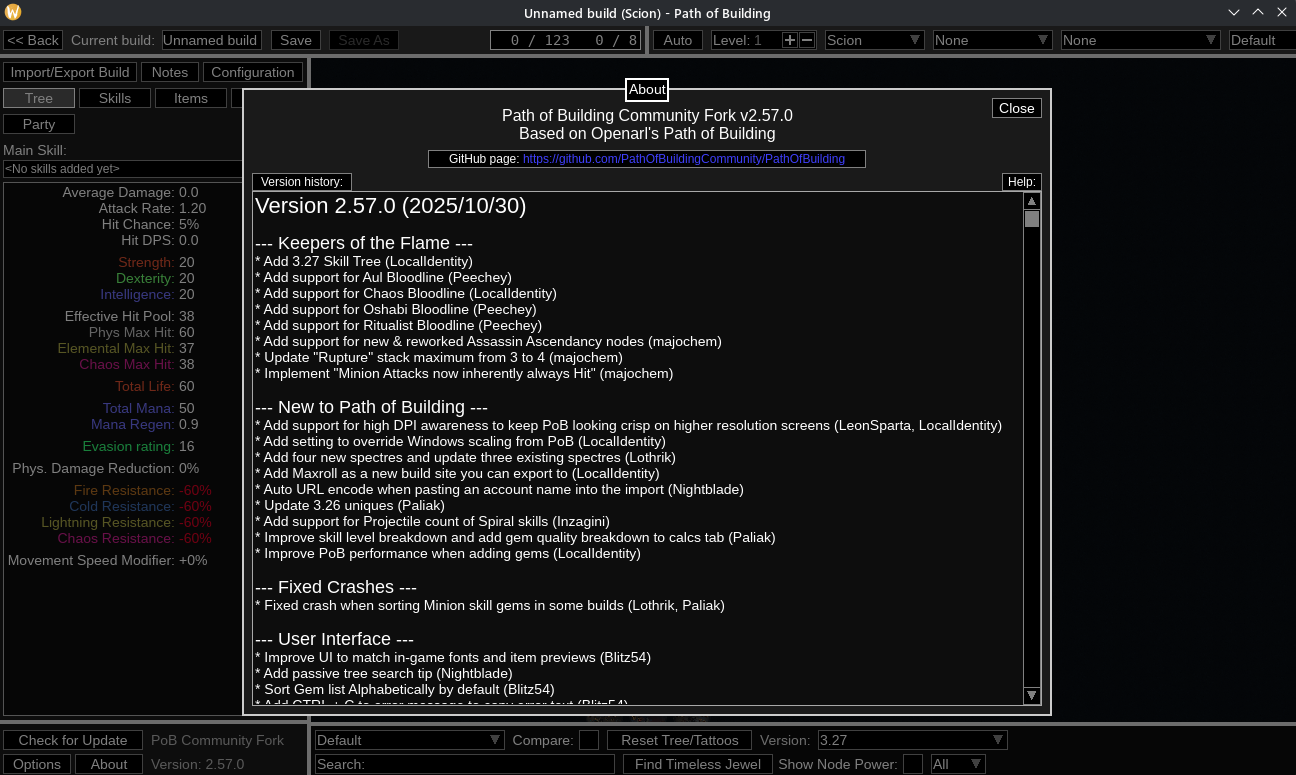Click the "Movement Speed Modifier: +0%" stat
This screenshot has height=775, width=1296.
pos(108,560)
